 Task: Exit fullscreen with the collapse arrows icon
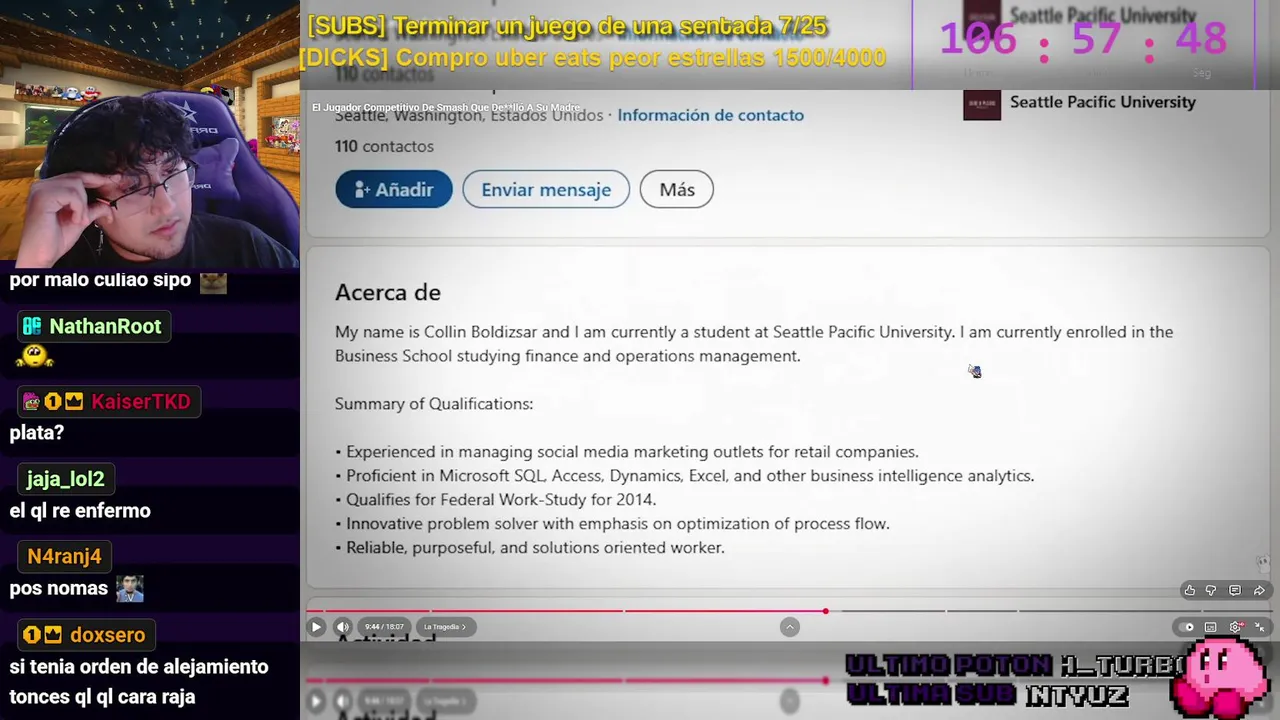point(1260,627)
